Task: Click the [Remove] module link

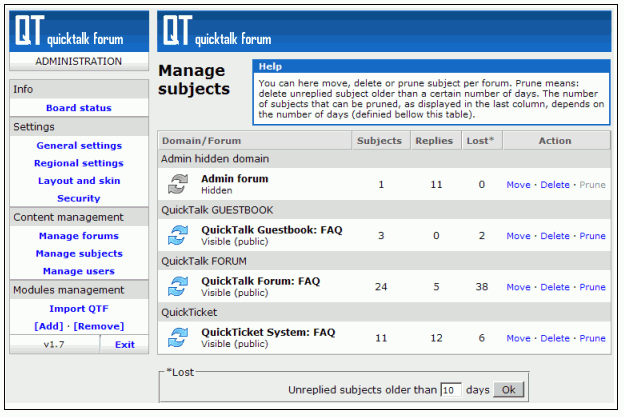Action: (x=99, y=326)
